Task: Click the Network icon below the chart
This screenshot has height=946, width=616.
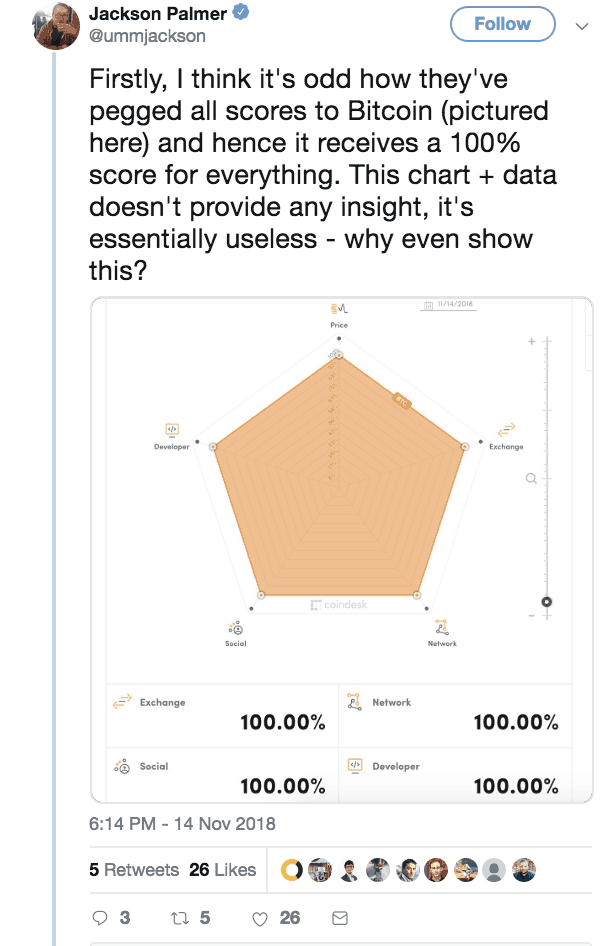Action: tap(442, 628)
